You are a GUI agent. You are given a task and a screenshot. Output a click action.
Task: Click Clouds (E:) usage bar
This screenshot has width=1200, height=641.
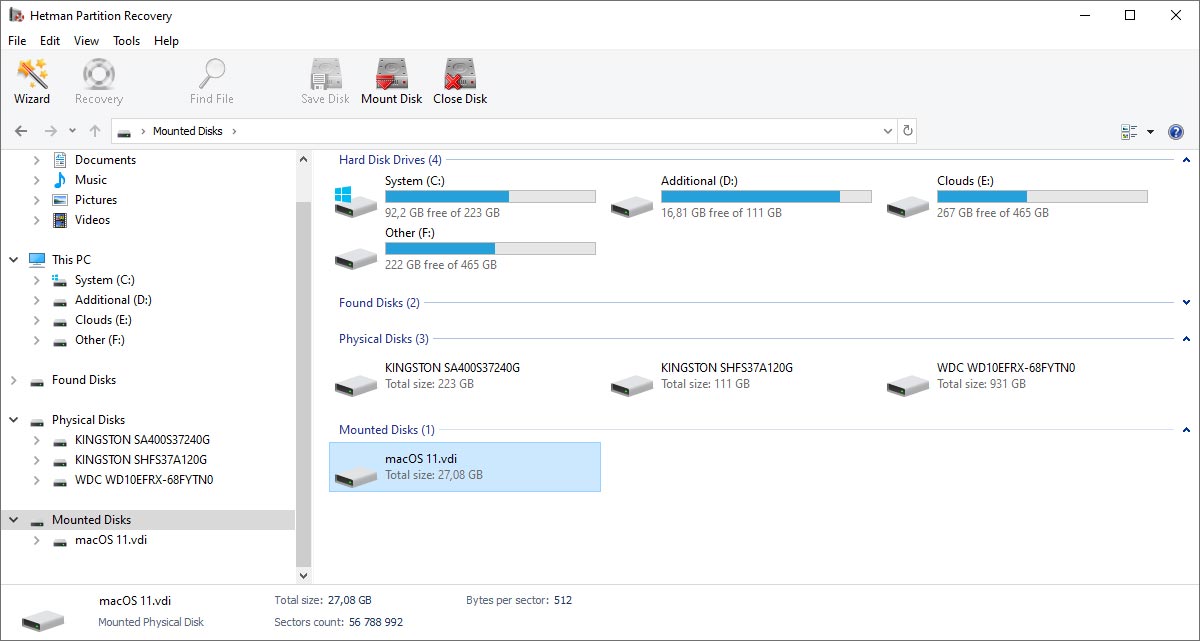click(1042, 197)
